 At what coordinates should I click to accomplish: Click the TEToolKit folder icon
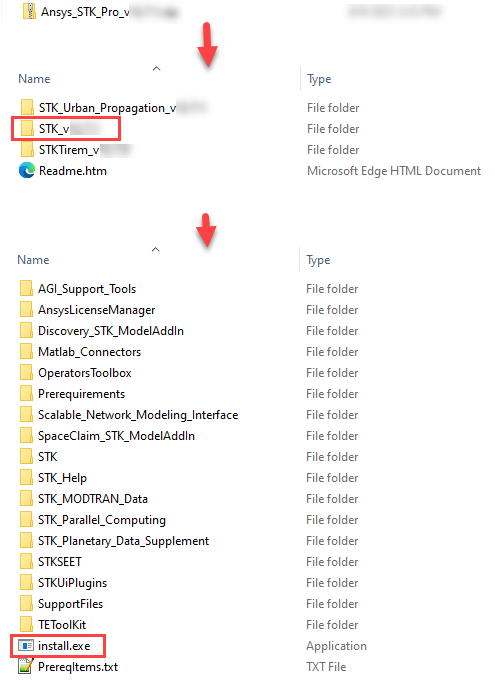26,624
